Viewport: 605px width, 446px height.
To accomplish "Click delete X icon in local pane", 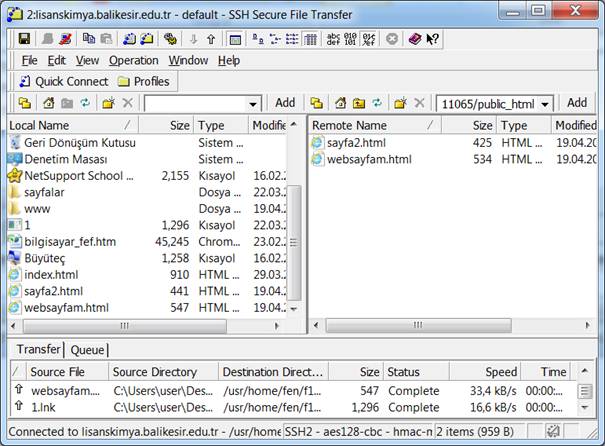I will click(127, 103).
